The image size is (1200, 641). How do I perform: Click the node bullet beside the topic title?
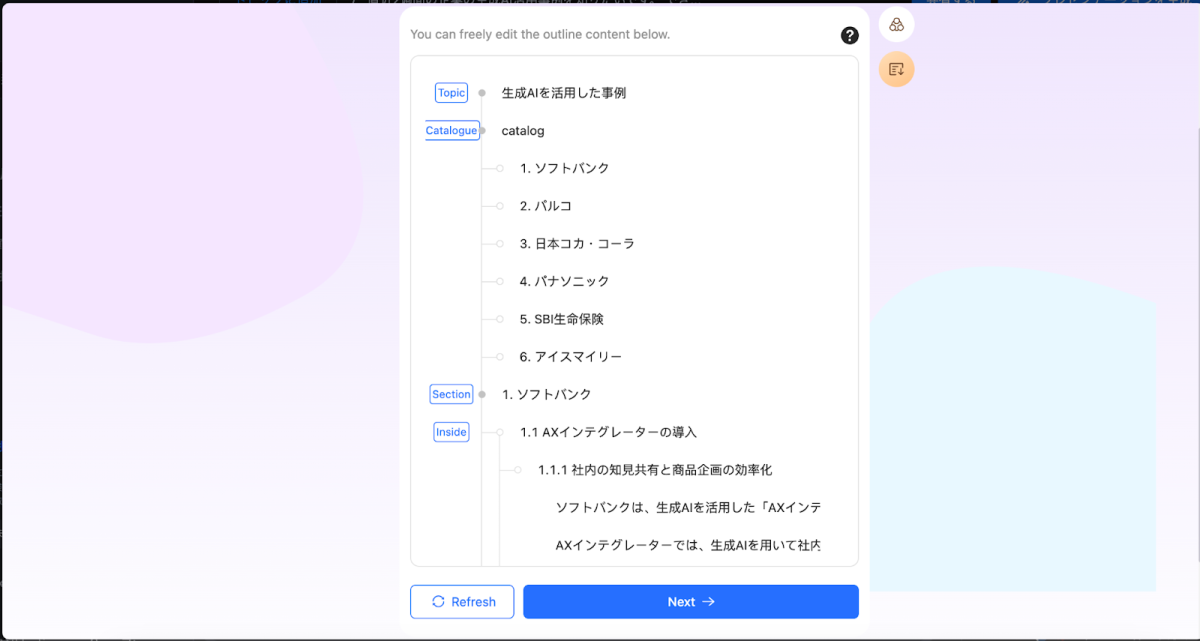point(482,93)
